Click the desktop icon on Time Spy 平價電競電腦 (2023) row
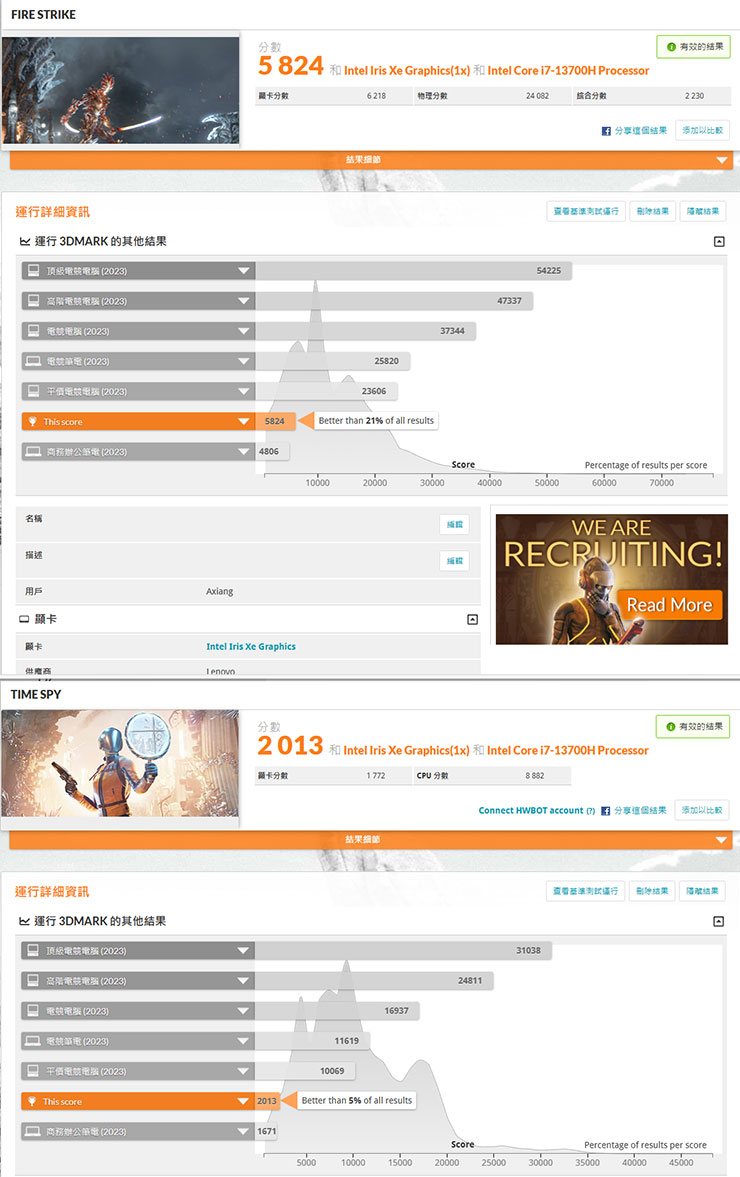 coord(32,1070)
